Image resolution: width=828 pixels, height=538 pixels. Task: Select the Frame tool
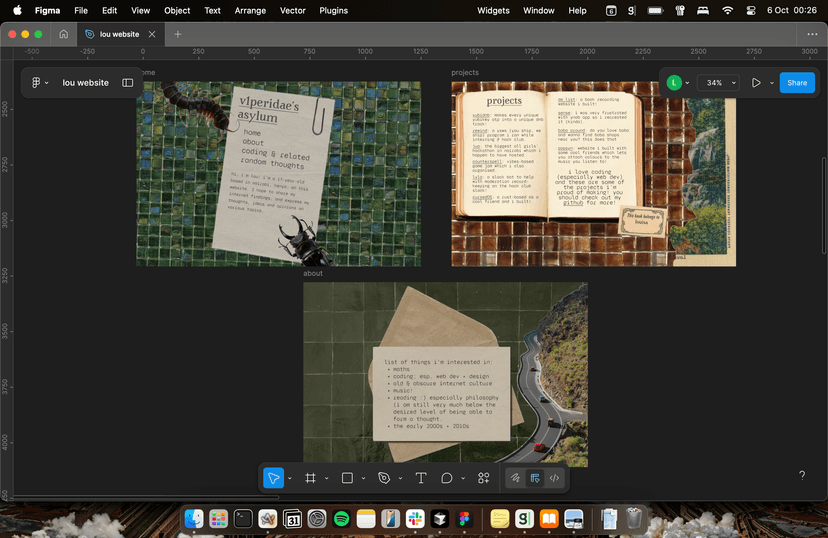311,478
